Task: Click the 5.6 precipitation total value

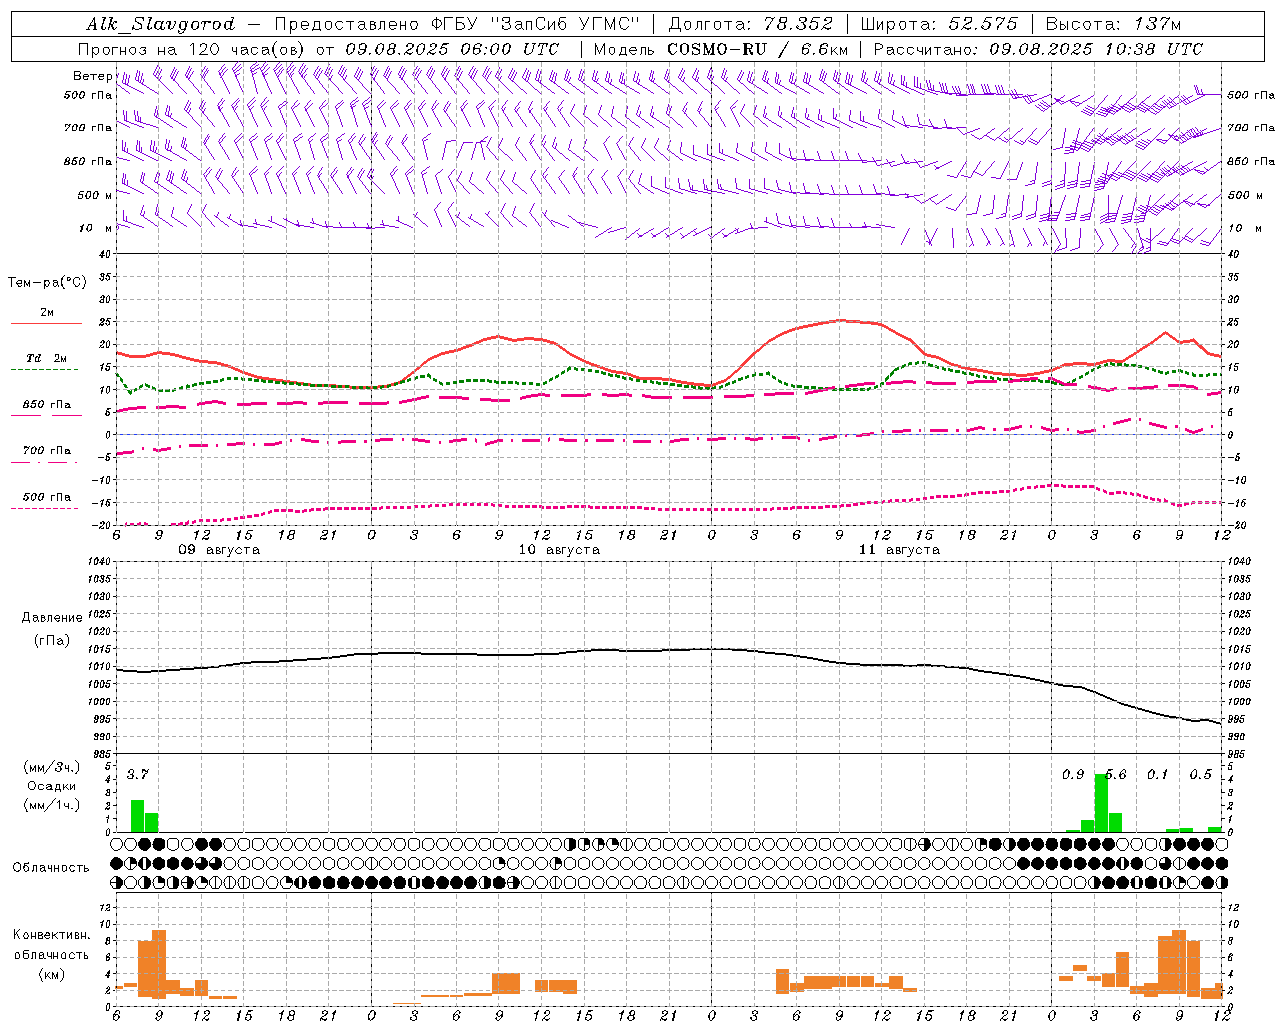Action: coord(1115,775)
